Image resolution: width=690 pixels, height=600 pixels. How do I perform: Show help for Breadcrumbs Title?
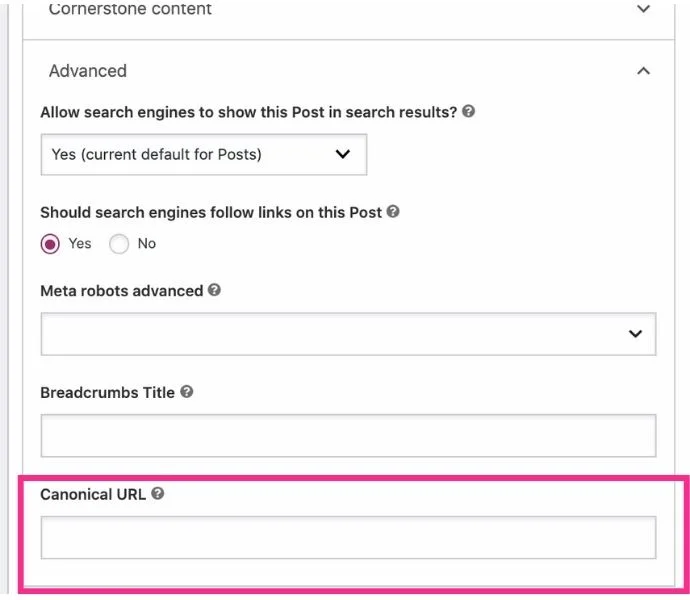[x=186, y=392]
